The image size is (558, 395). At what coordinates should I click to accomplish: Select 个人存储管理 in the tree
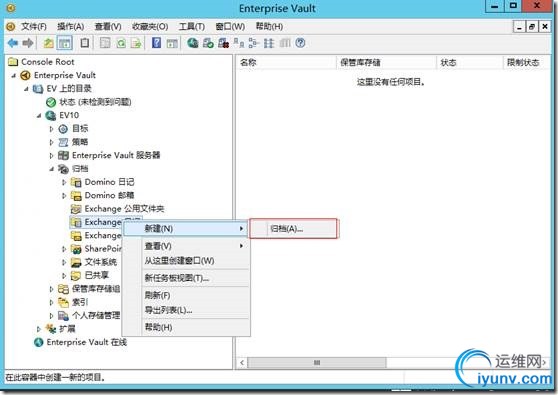pyautogui.click(x=96, y=315)
